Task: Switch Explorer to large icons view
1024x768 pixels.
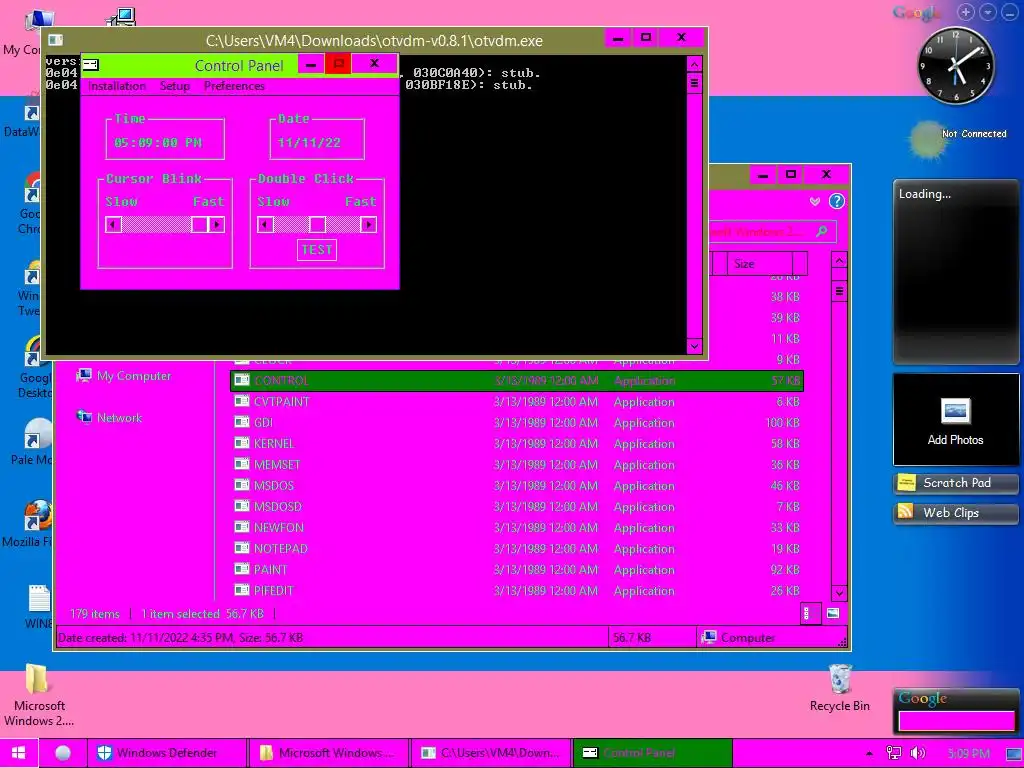Action: coord(833,613)
